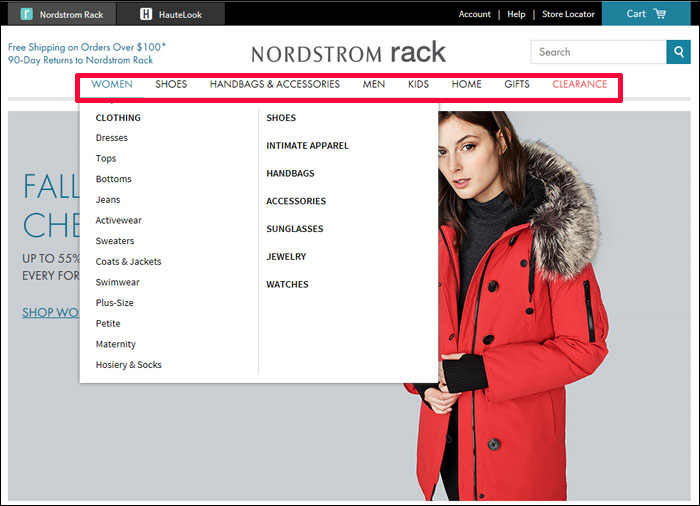Screen dimensions: 700x506
Task: Click the CLOTHING heading in the dropdown
Action: click(118, 118)
